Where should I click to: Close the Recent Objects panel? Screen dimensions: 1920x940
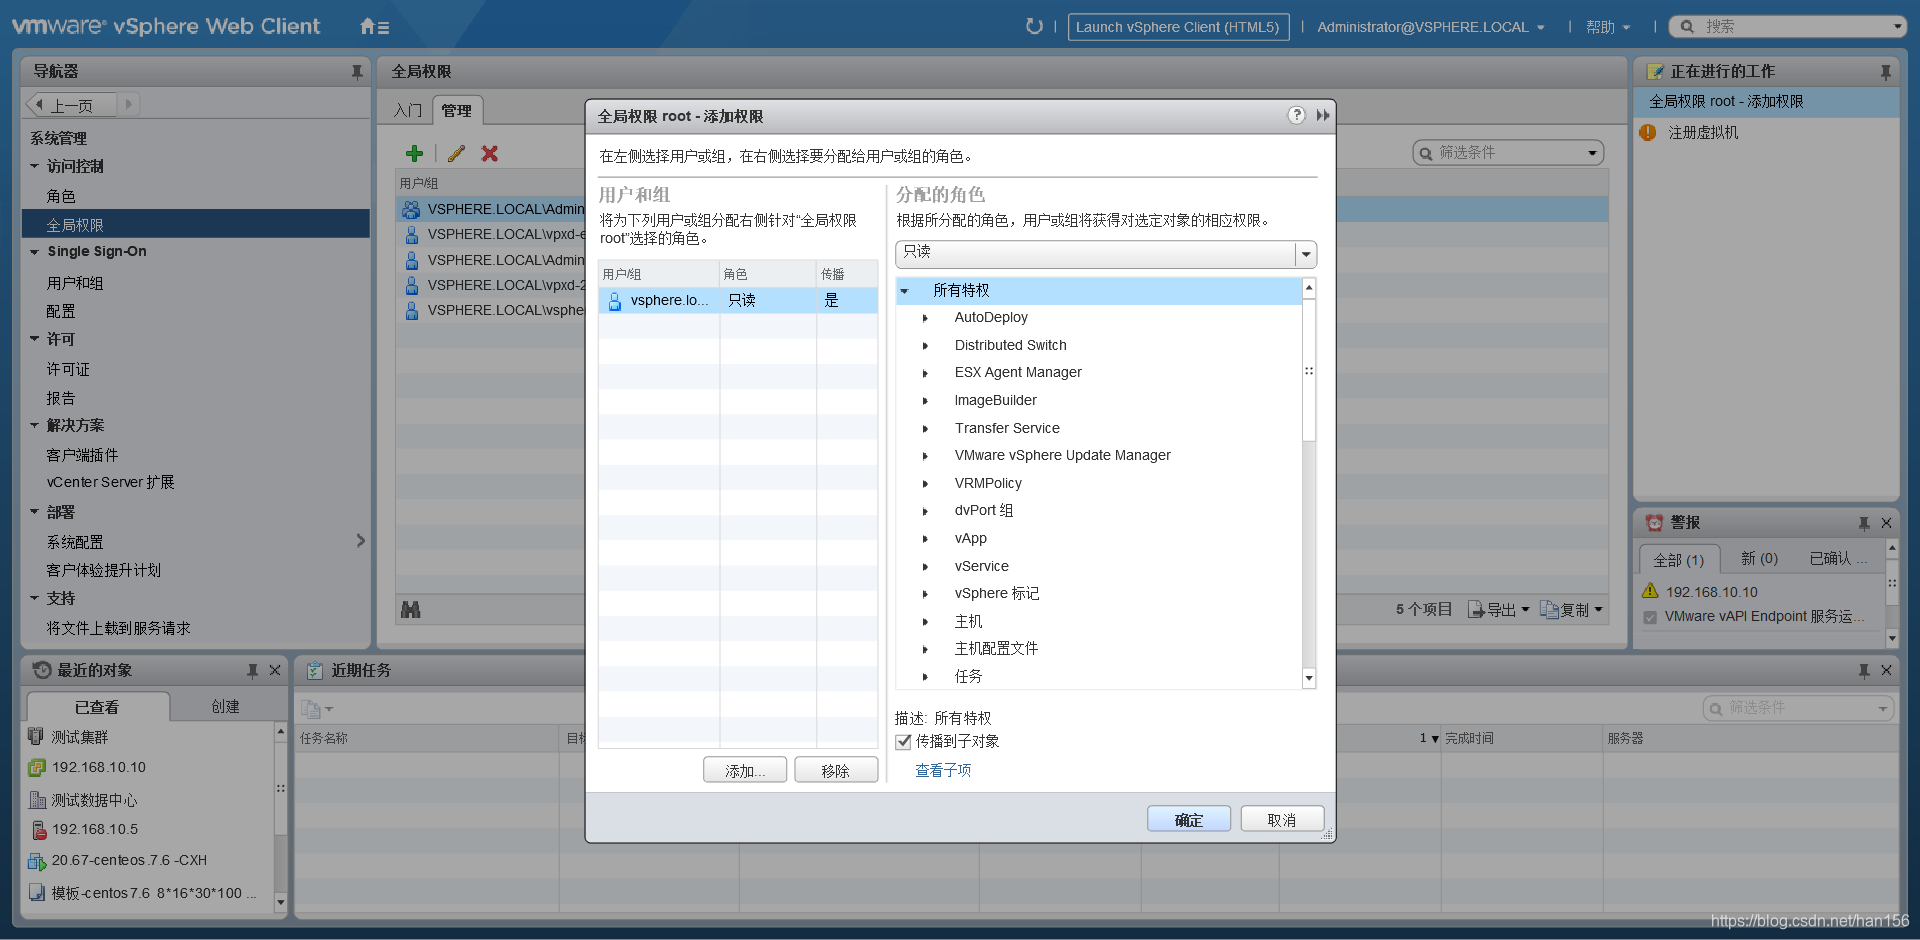pos(275,670)
